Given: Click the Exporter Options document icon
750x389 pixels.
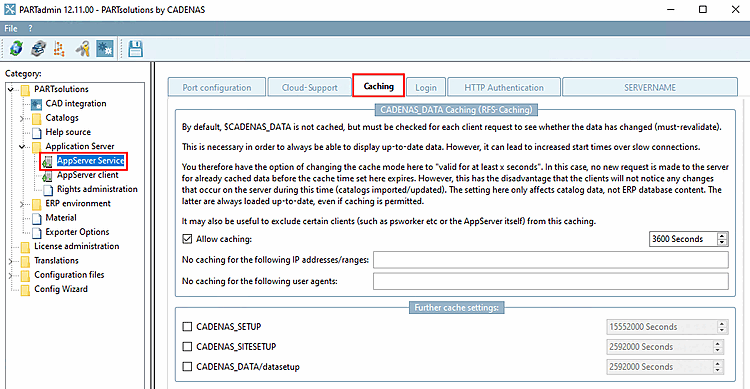Looking at the screenshot, I should coord(37,233).
